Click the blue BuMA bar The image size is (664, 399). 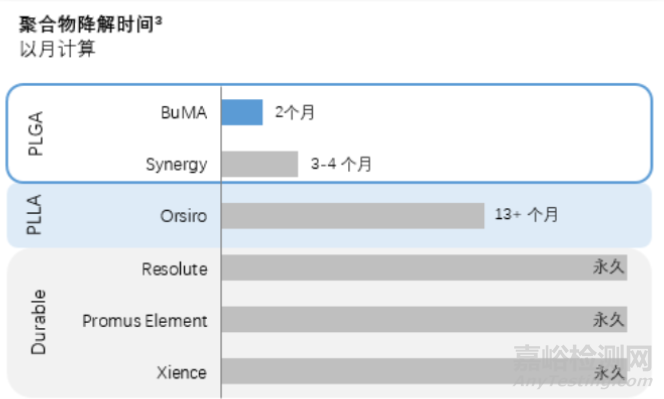coord(242,112)
